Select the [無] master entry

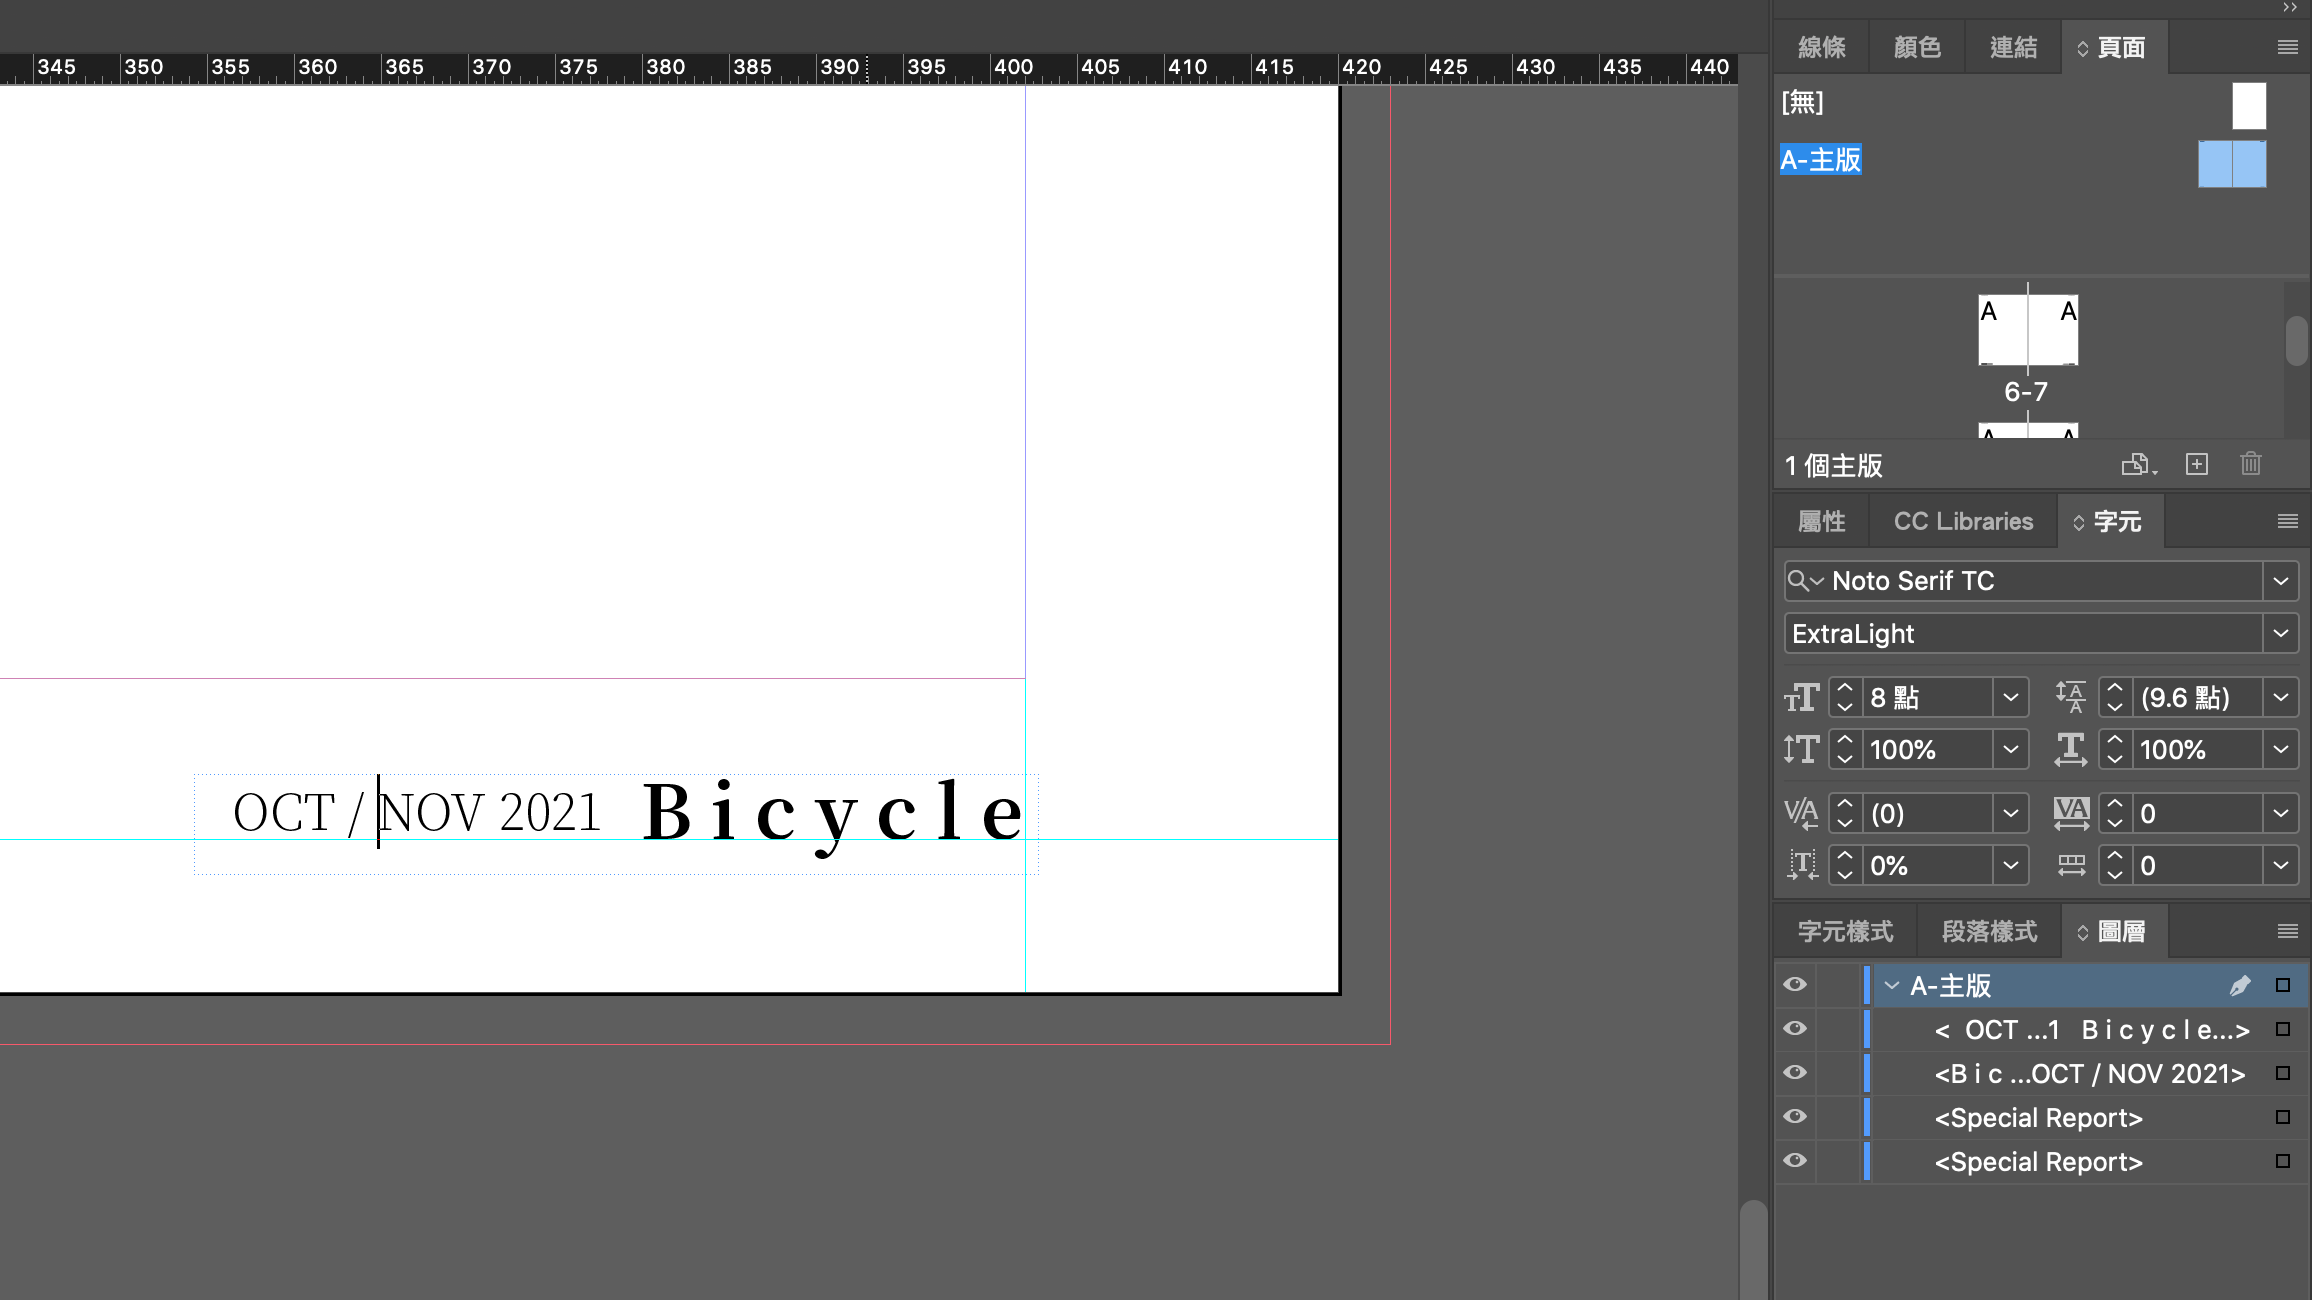(x=1803, y=102)
